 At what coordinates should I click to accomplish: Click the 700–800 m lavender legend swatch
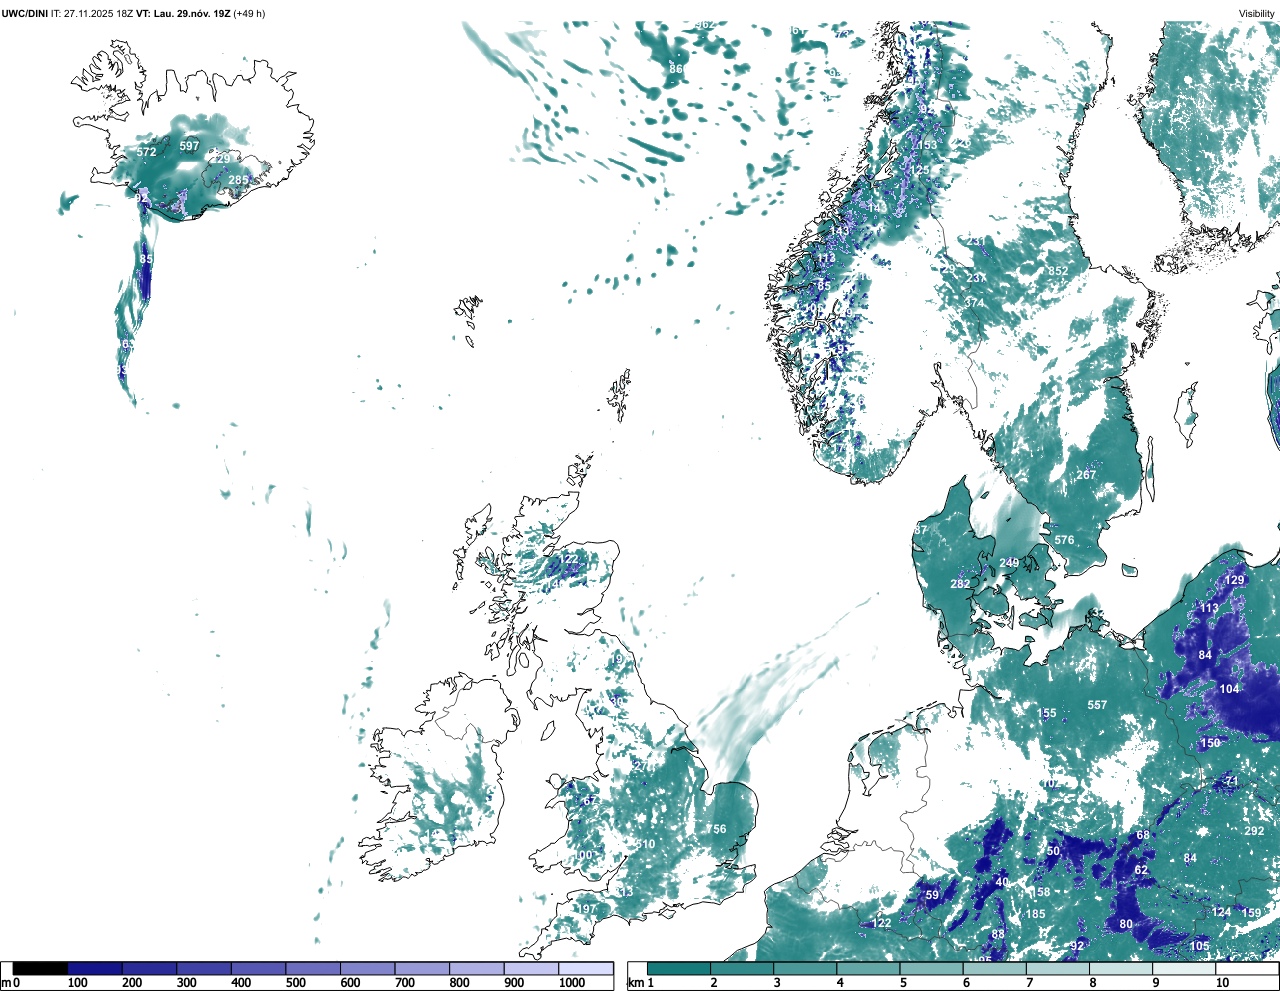422,969
